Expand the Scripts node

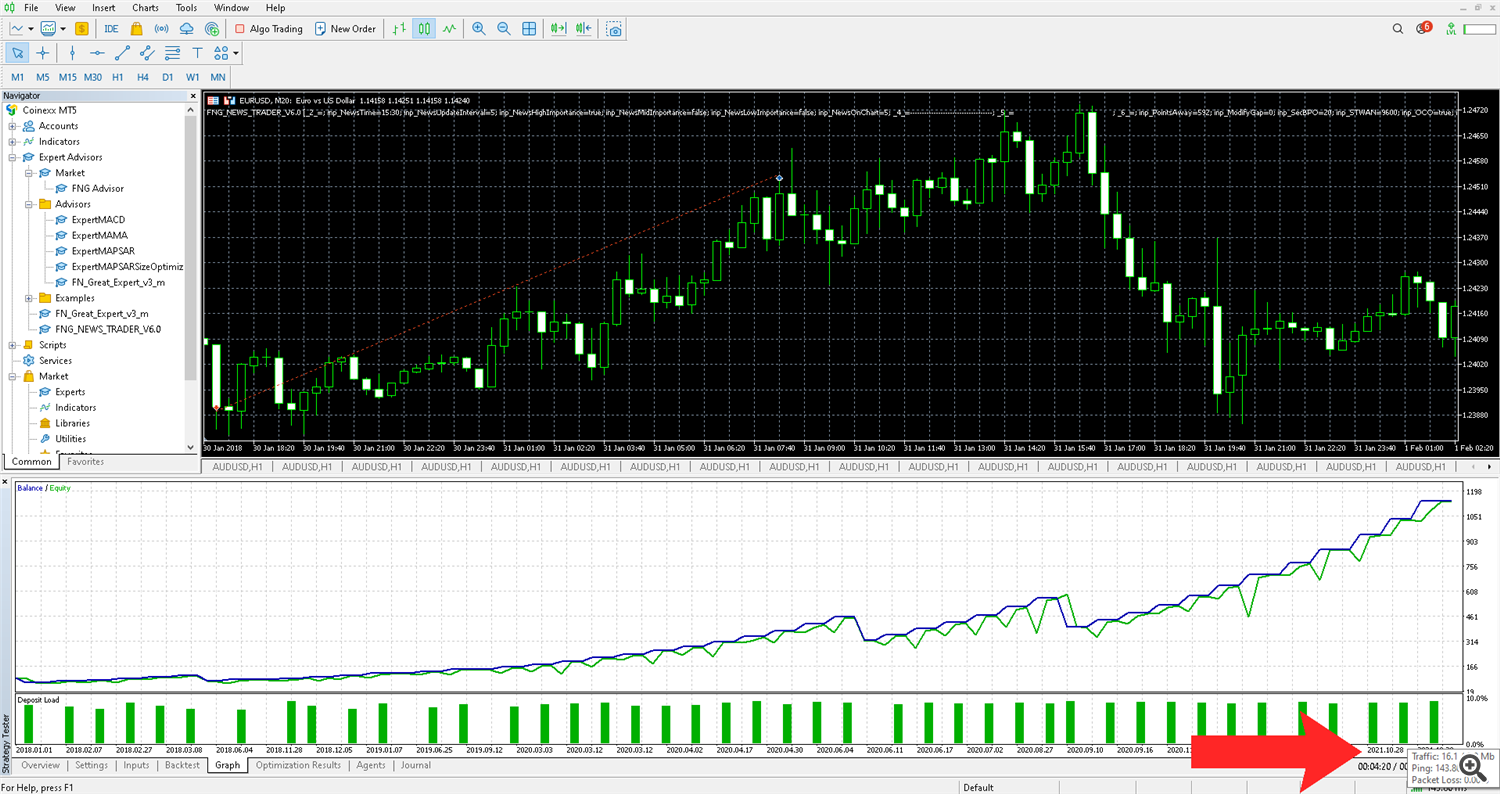click(x=13, y=345)
